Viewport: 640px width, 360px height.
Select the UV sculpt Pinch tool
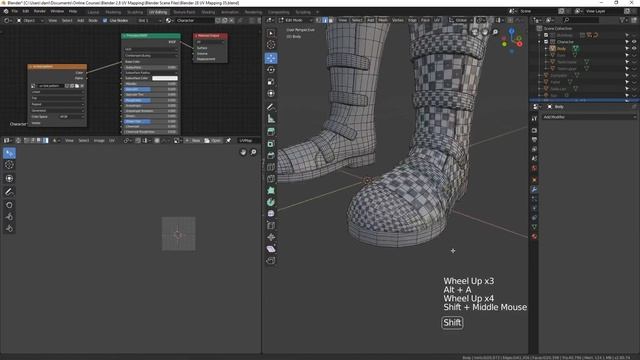click(x=9, y=229)
